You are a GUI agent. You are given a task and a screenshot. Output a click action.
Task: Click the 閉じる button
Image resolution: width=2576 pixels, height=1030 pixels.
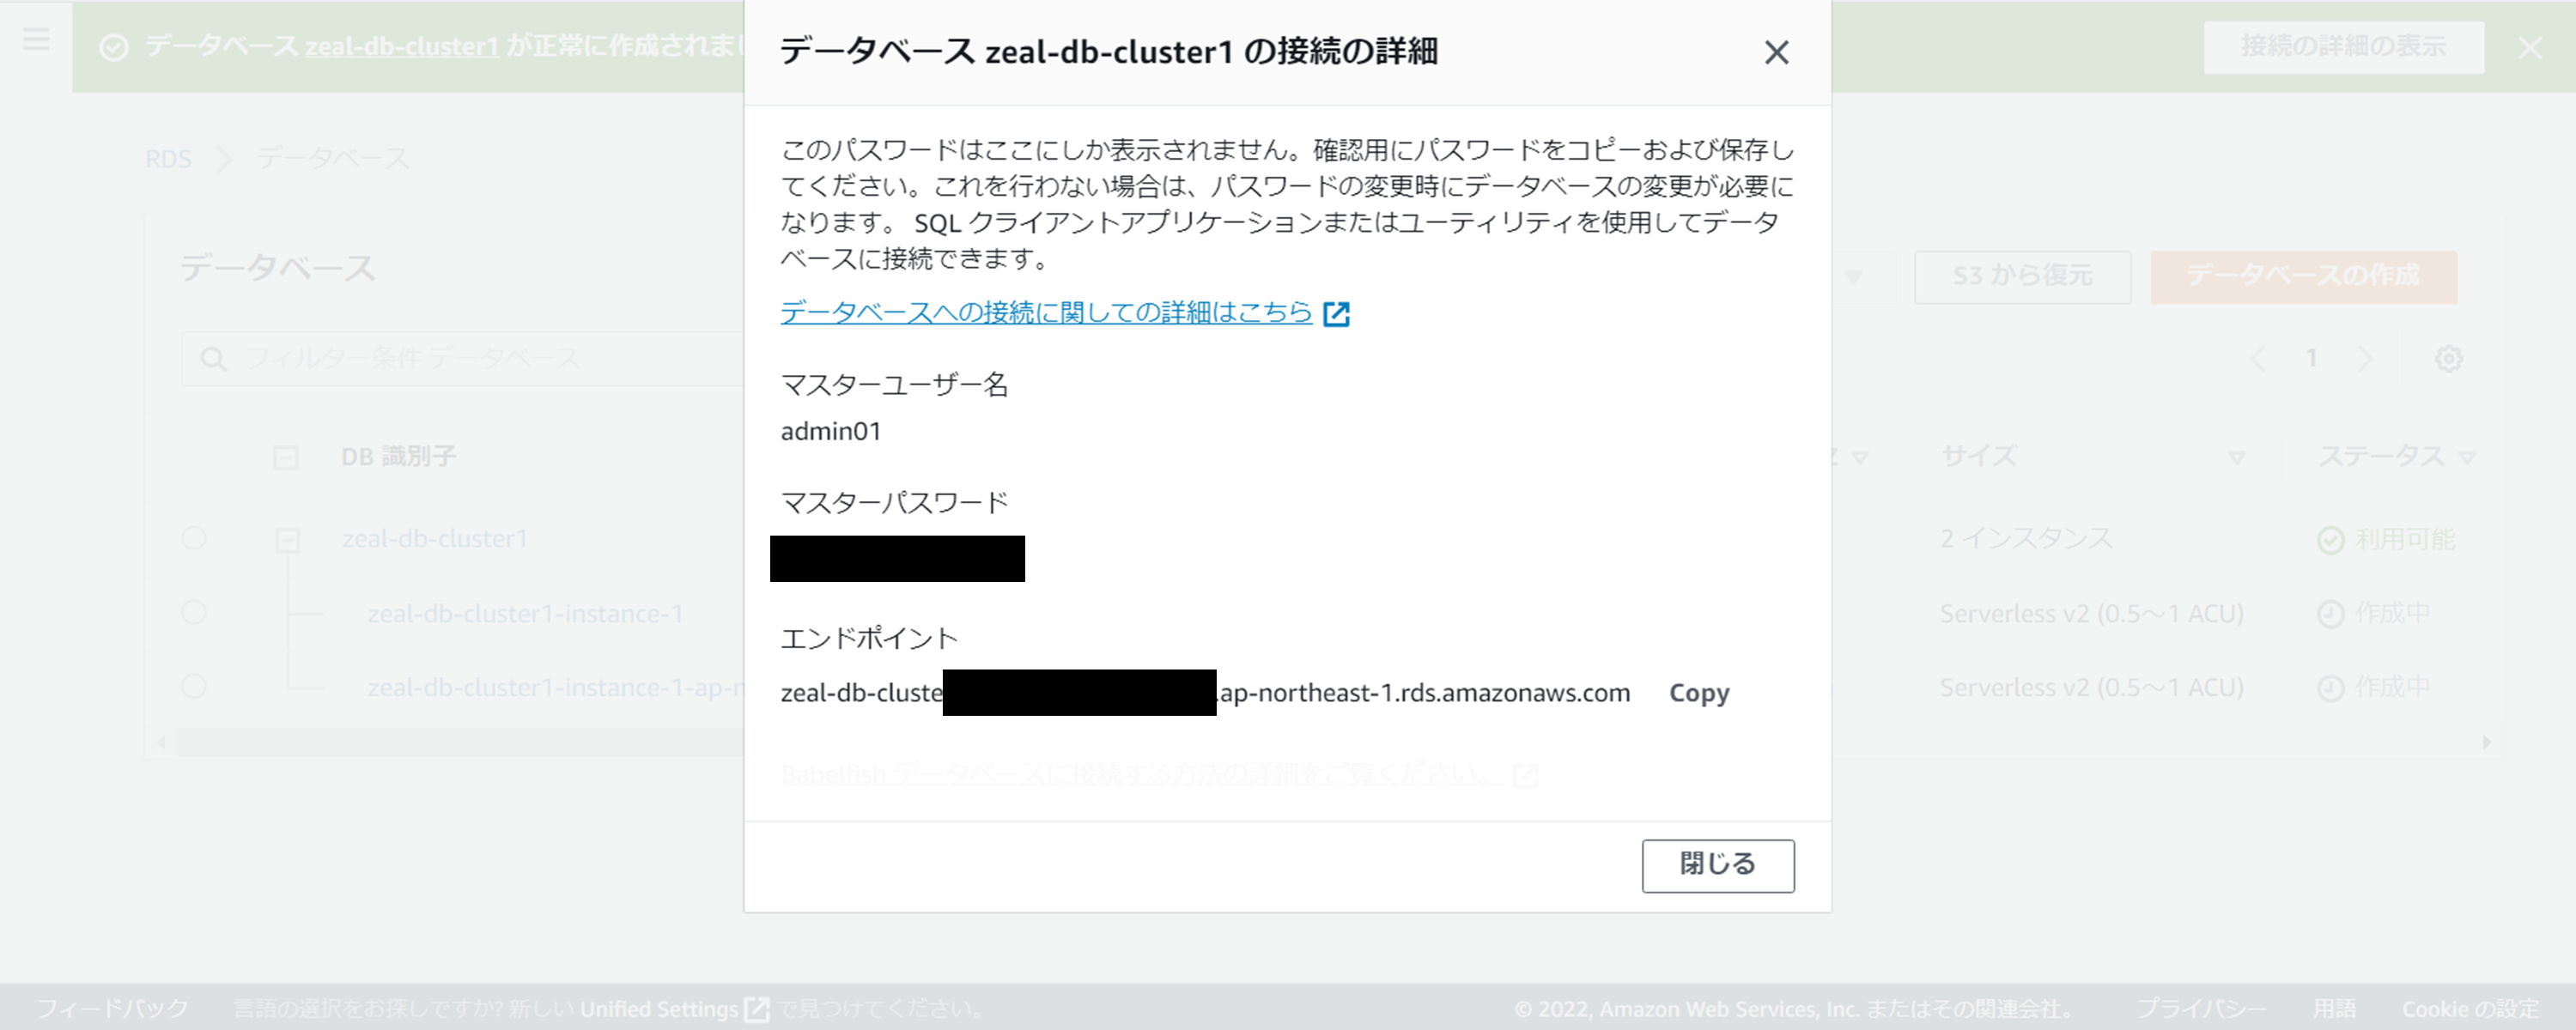pos(1717,865)
